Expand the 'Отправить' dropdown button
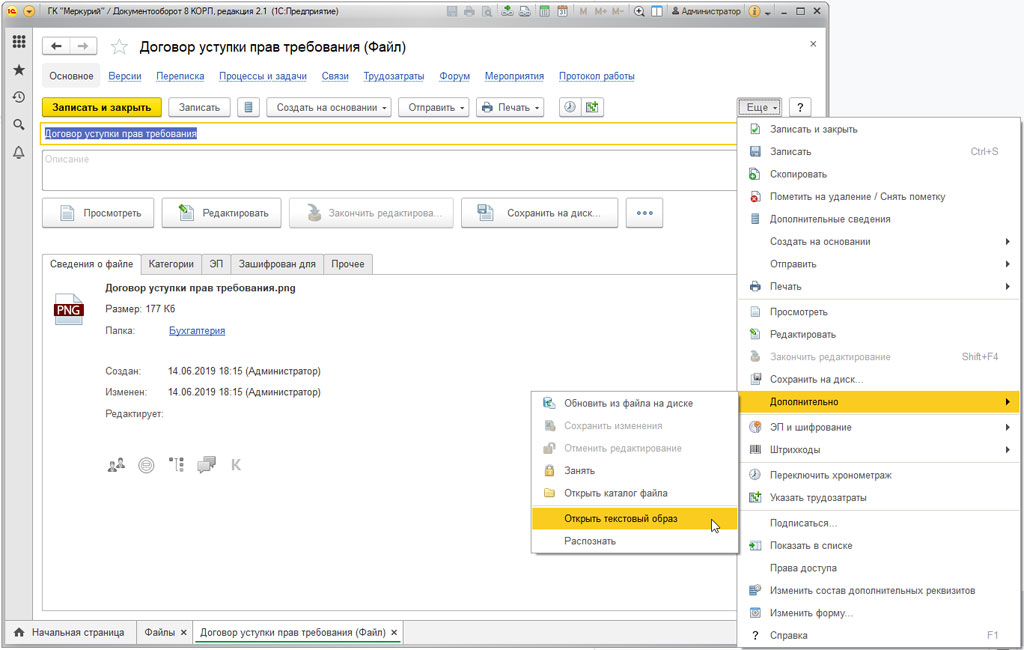The width and height of the screenshot is (1024, 650). click(434, 107)
